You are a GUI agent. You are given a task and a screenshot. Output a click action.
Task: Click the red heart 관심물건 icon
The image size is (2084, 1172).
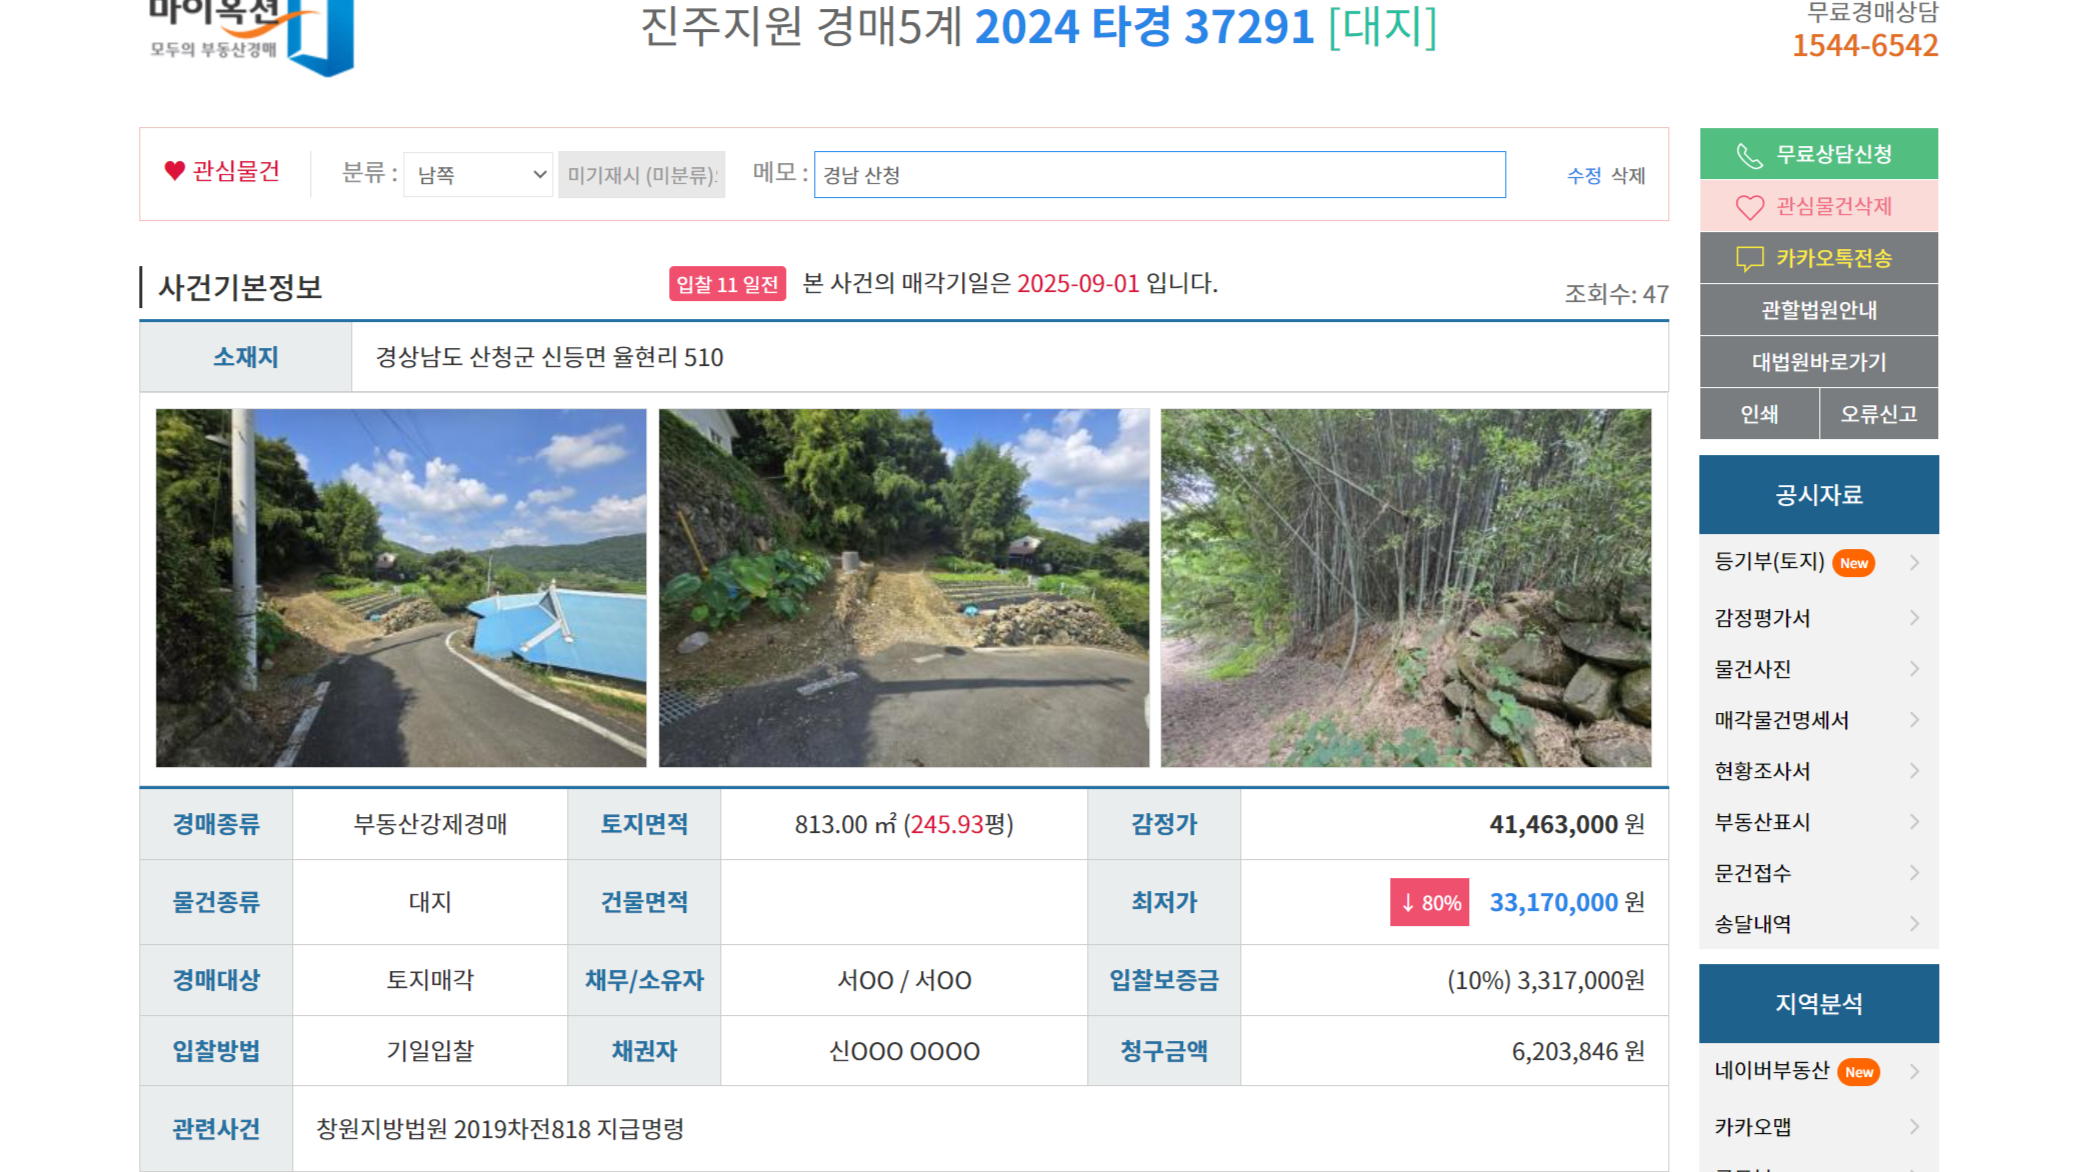pos(175,171)
